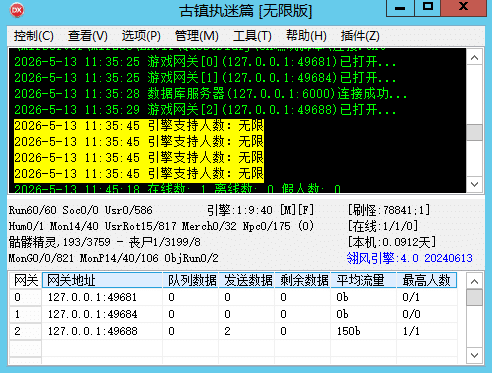Click the blue 翎风引擎:4.0 20240613 text
This screenshot has height=373, width=492.
[410, 258]
